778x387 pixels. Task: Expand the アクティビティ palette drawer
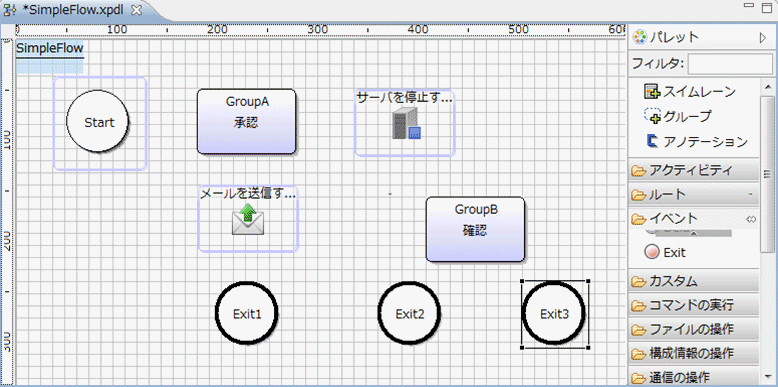tap(694, 170)
